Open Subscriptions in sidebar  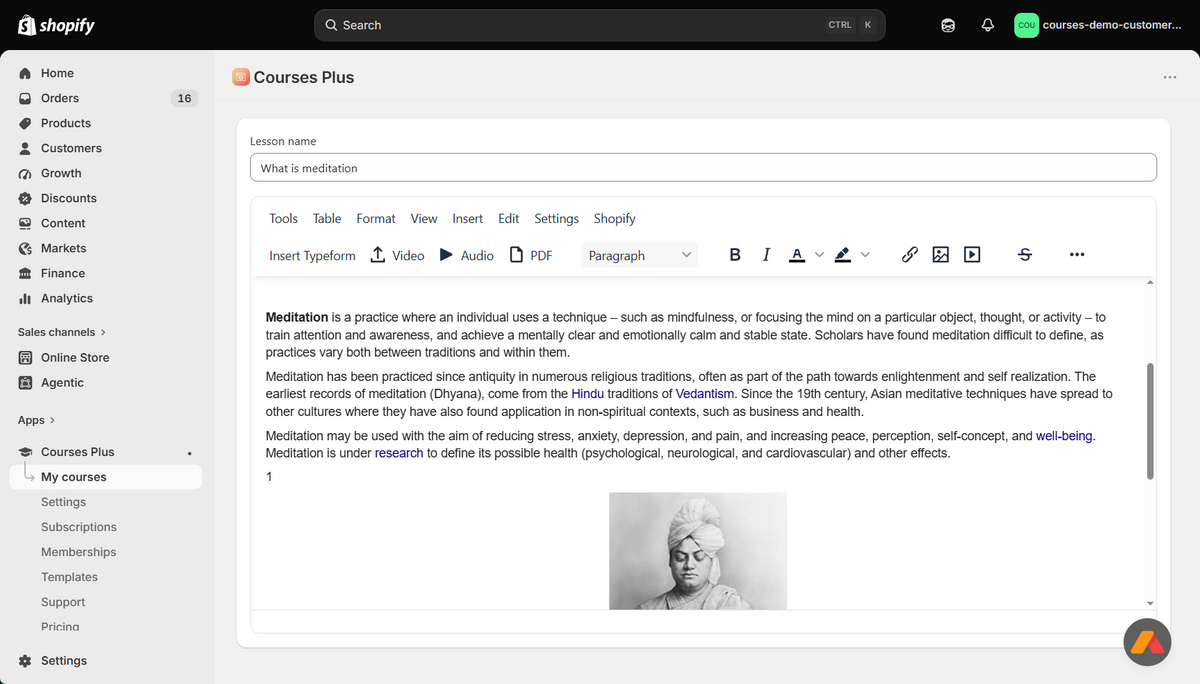click(x=79, y=527)
